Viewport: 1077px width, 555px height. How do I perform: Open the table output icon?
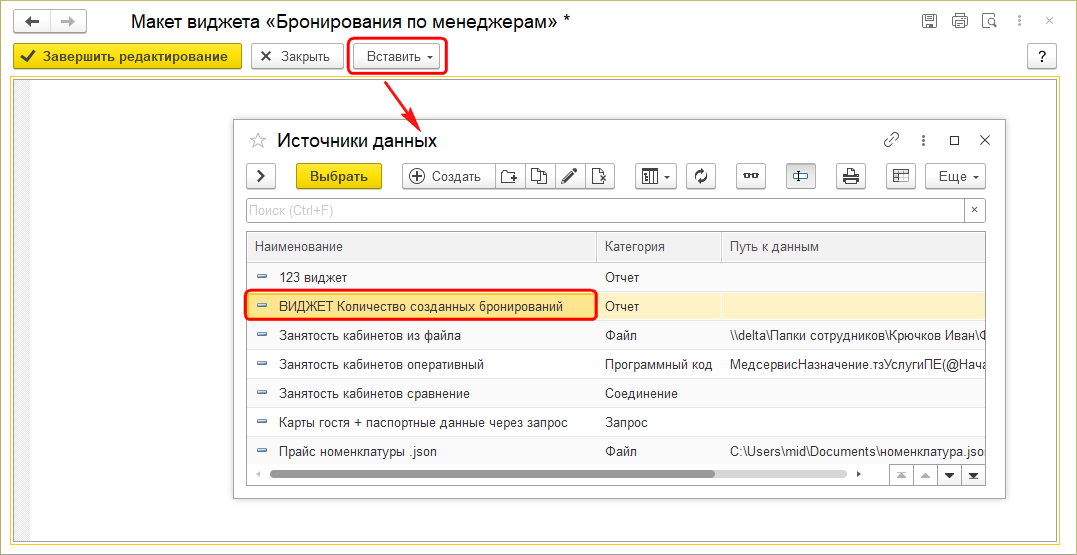coord(900,176)
